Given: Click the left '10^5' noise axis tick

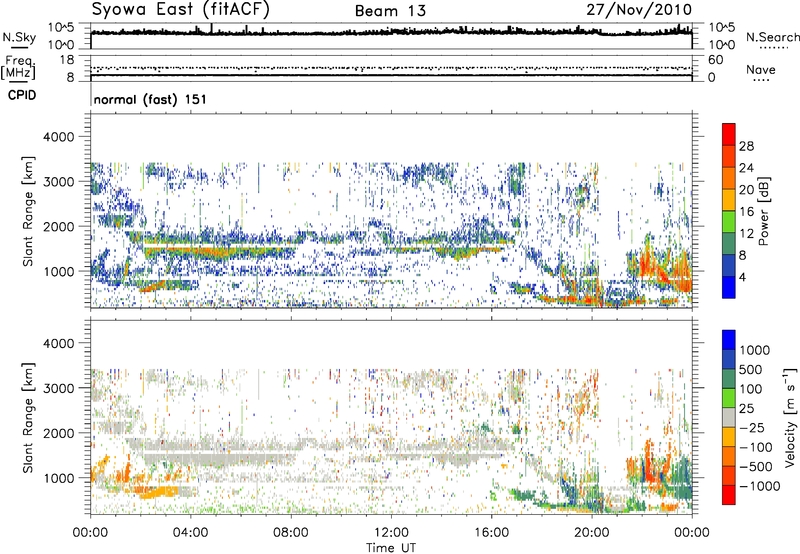Looking at the screenshot, I should pyautogui.click(x=61, y=28).
